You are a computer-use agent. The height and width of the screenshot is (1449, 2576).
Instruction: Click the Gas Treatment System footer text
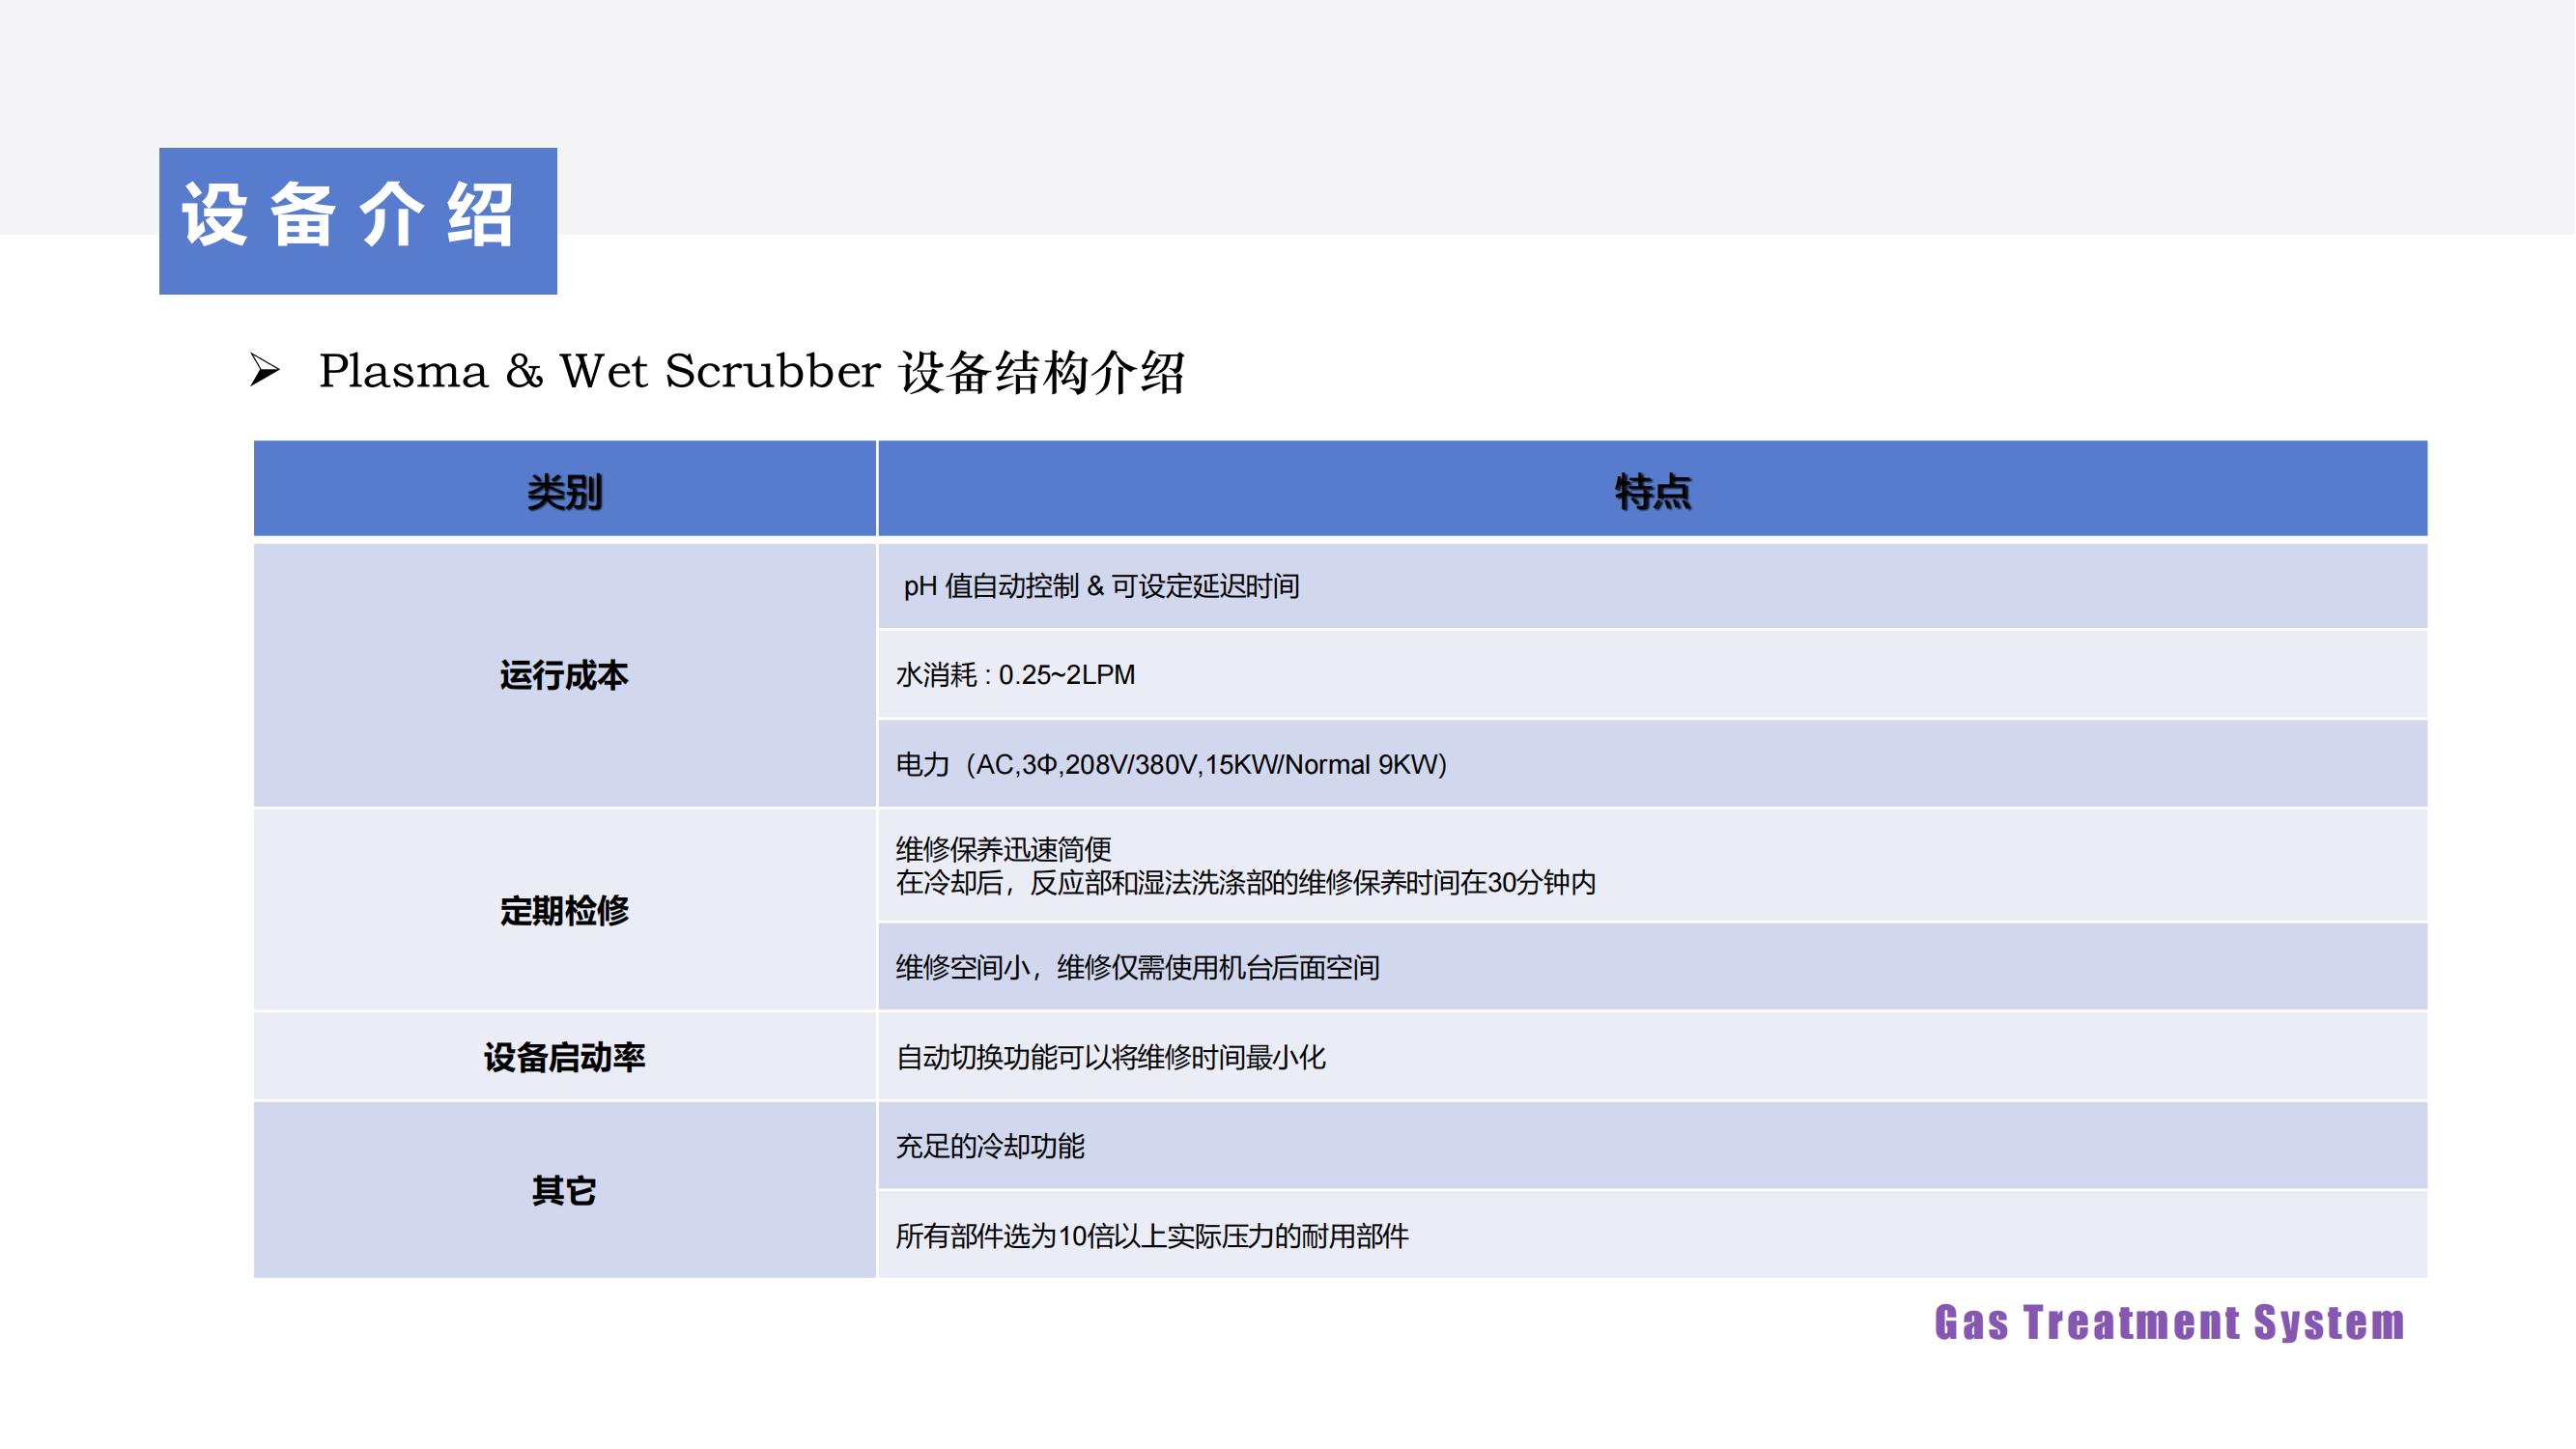pyautogui.click(x=2168, y=1323)
